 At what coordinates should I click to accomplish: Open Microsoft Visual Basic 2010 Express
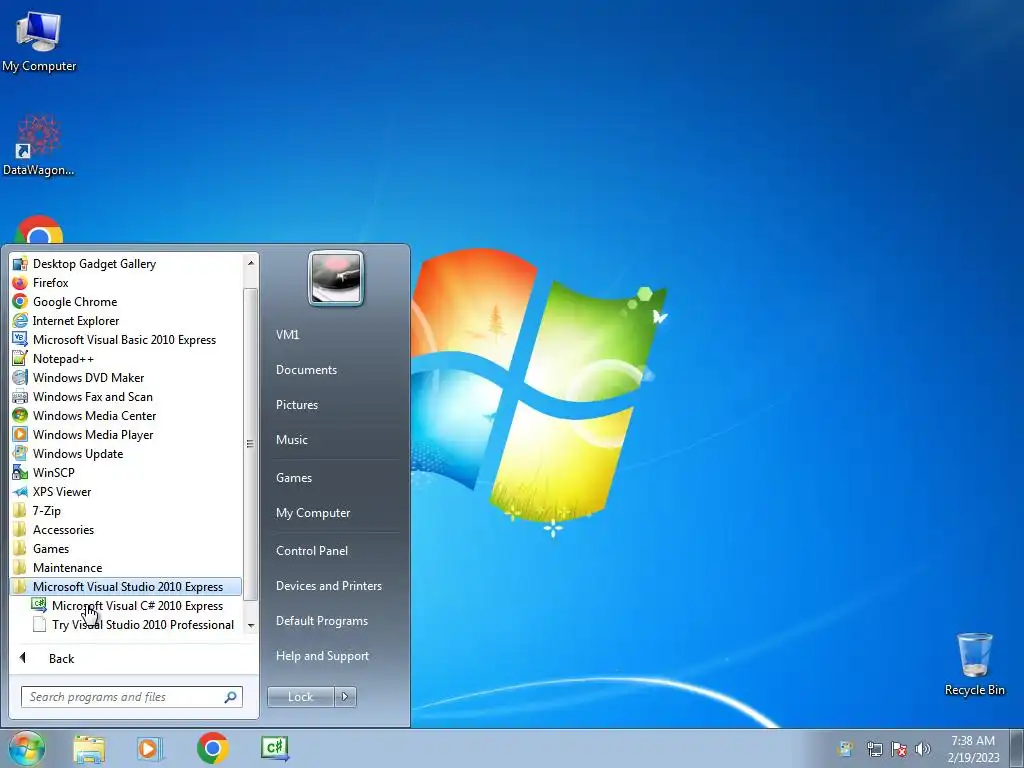(125, 340)
